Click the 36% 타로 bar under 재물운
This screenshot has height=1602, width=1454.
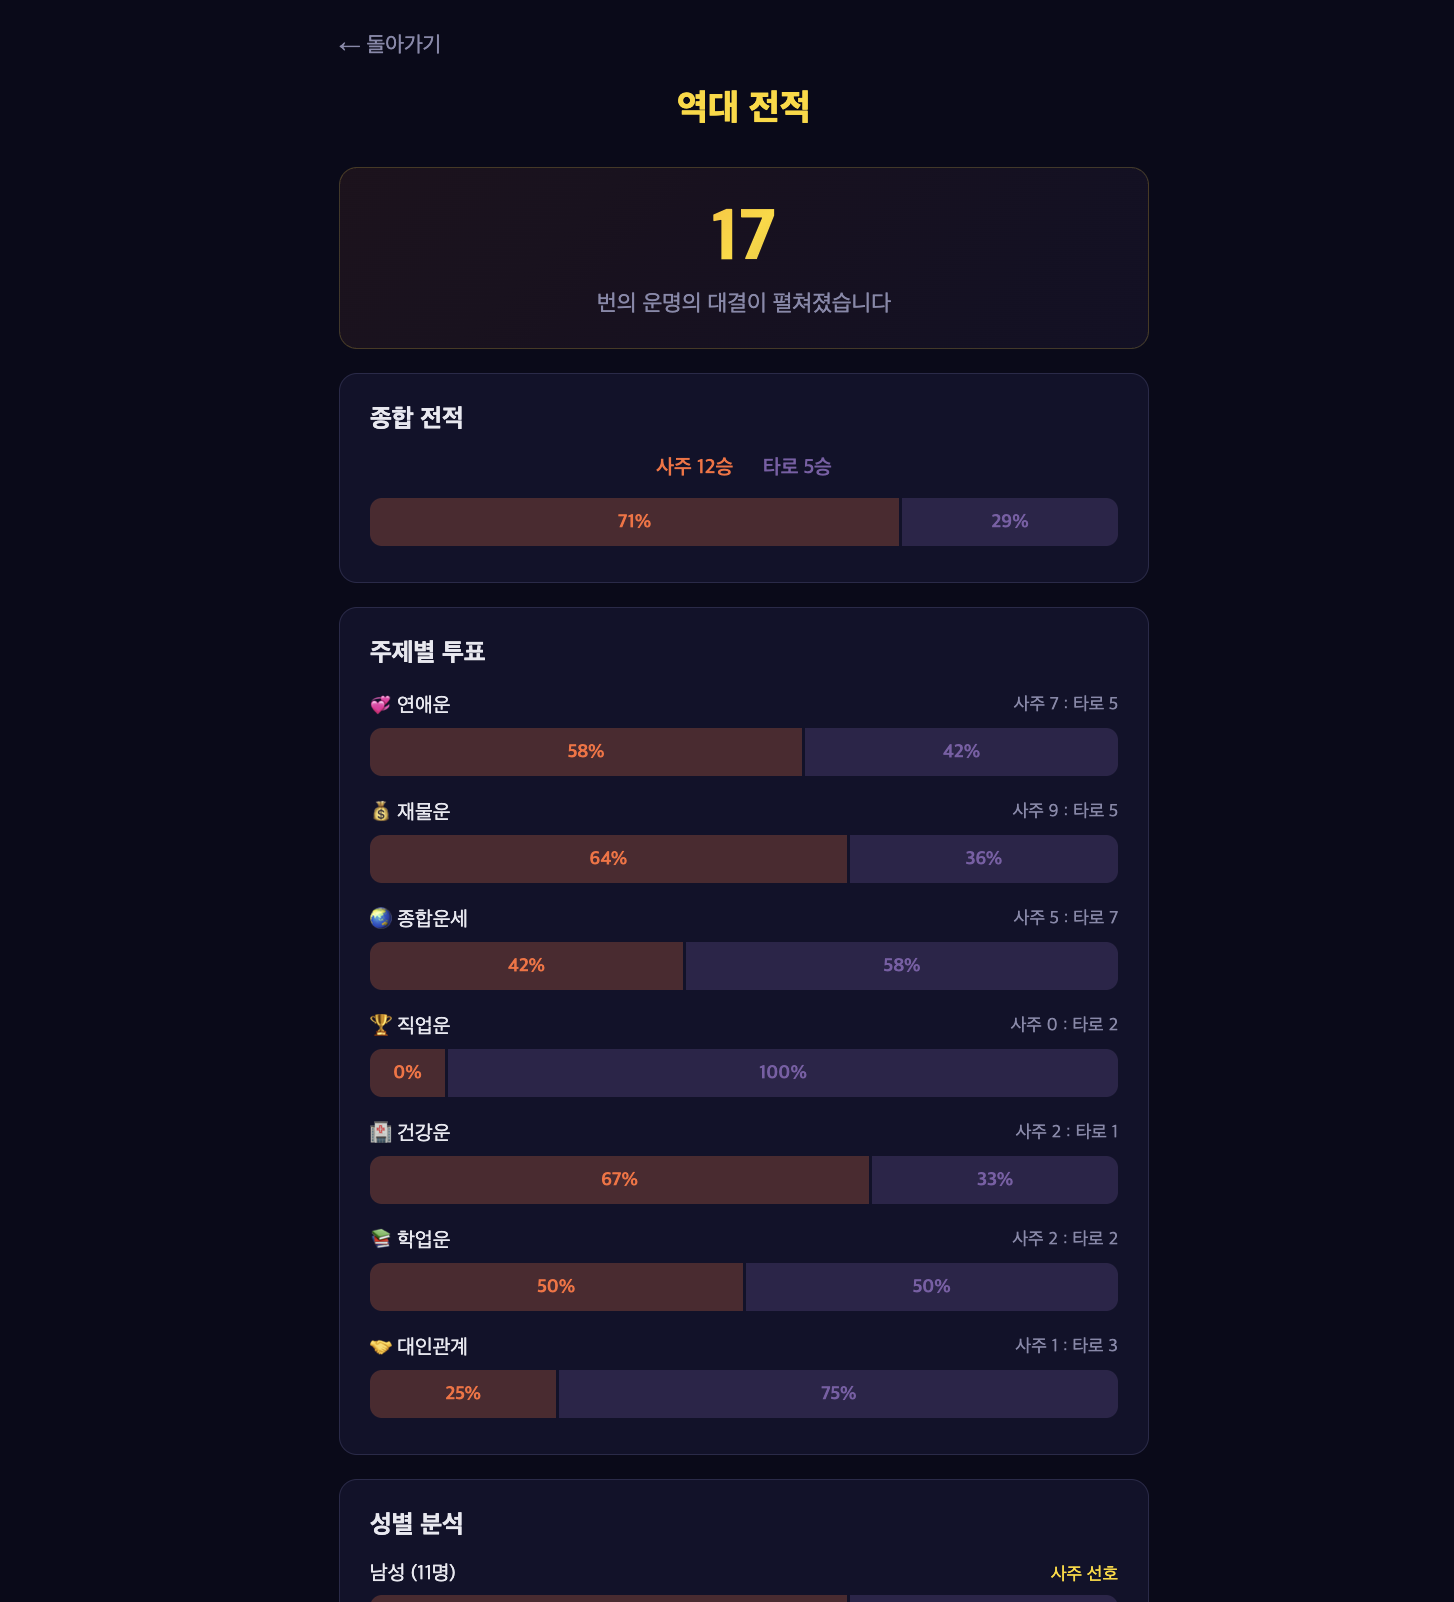pyautogui.click(x=983, y=859)
